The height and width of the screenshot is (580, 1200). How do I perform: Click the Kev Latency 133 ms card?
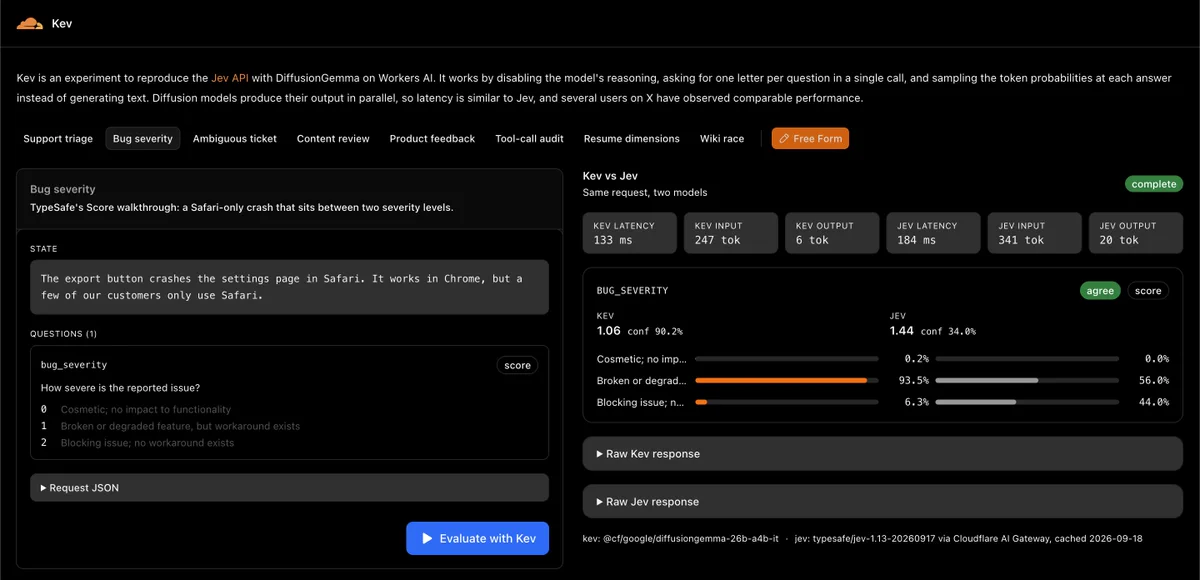pos(630,233)
